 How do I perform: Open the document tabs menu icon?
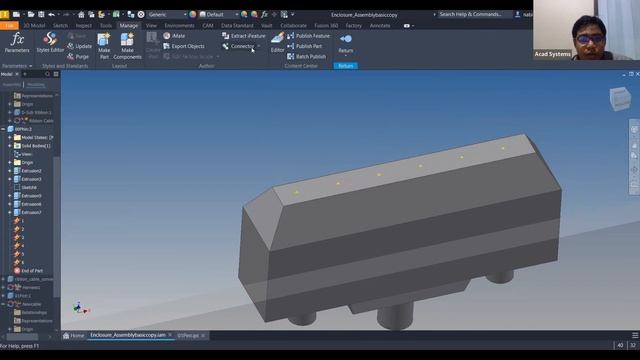(635, 335)
